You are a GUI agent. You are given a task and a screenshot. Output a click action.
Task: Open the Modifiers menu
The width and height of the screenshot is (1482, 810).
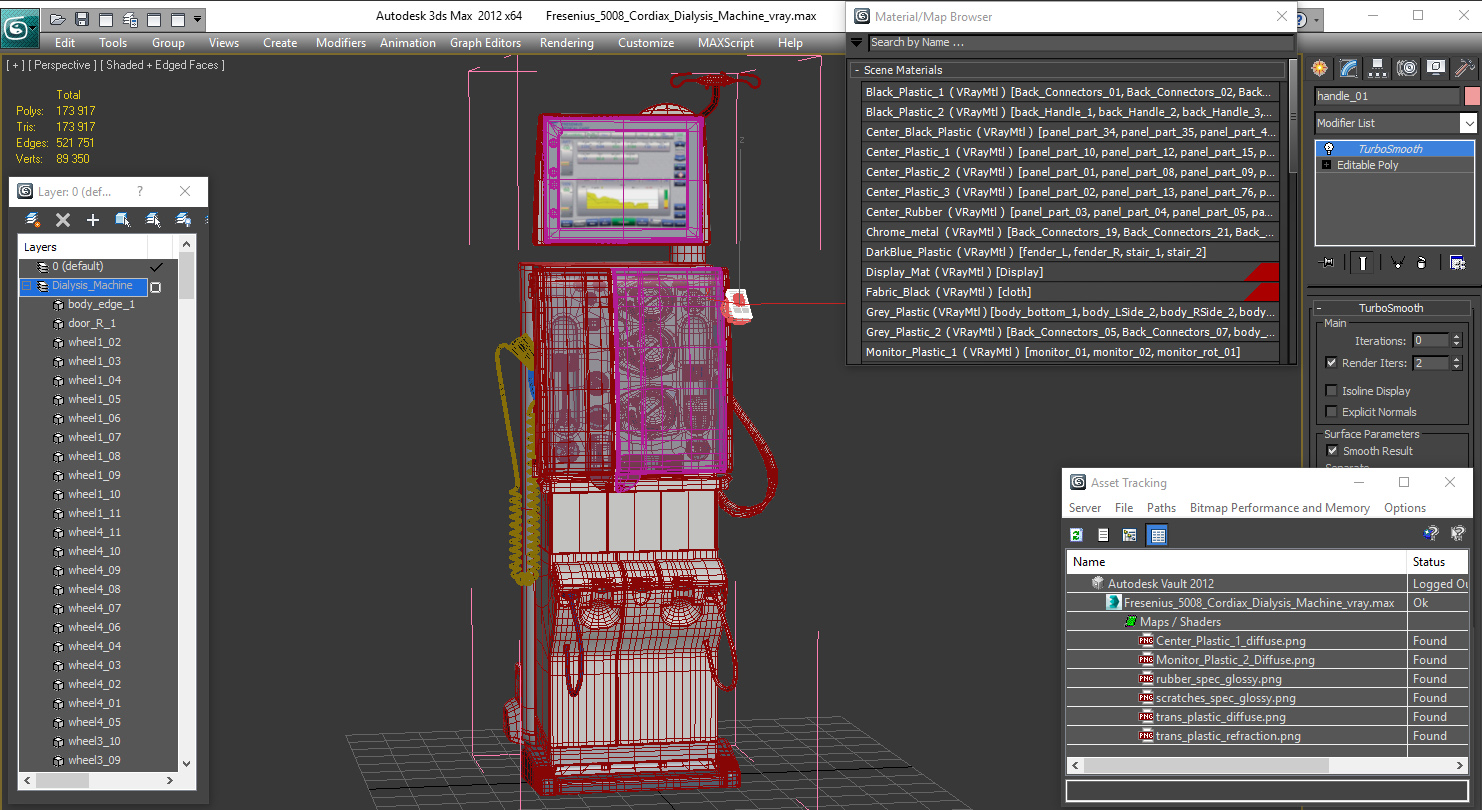pos(341,43)
